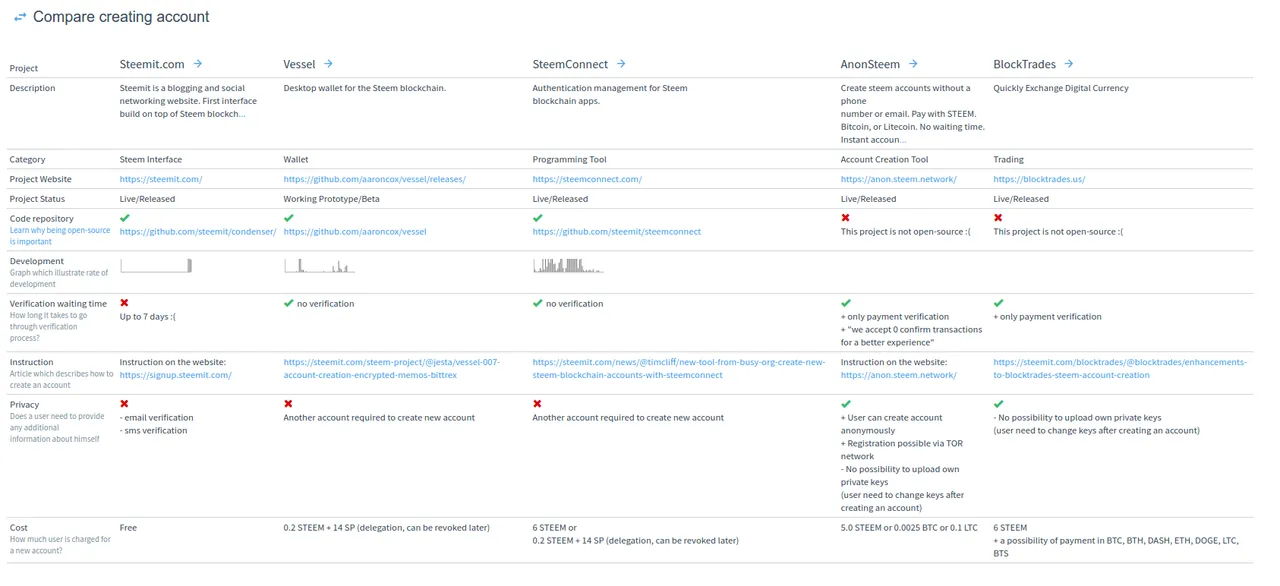The width and height of the screenshot is (1280, 586).
Task: Visit the https://blocktrades.us/ link
Action: click(1039, 179)
